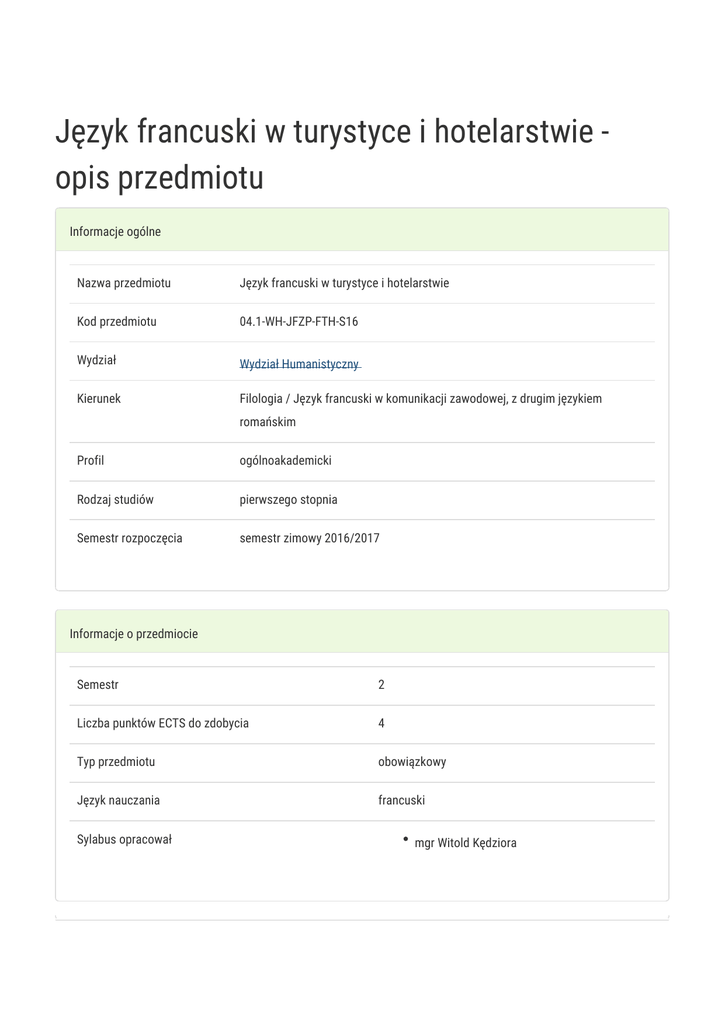Viewport: 725px width, 1024px height.
Task: Click the 'Kod przedmiotu' label
Action: (116, 322)
